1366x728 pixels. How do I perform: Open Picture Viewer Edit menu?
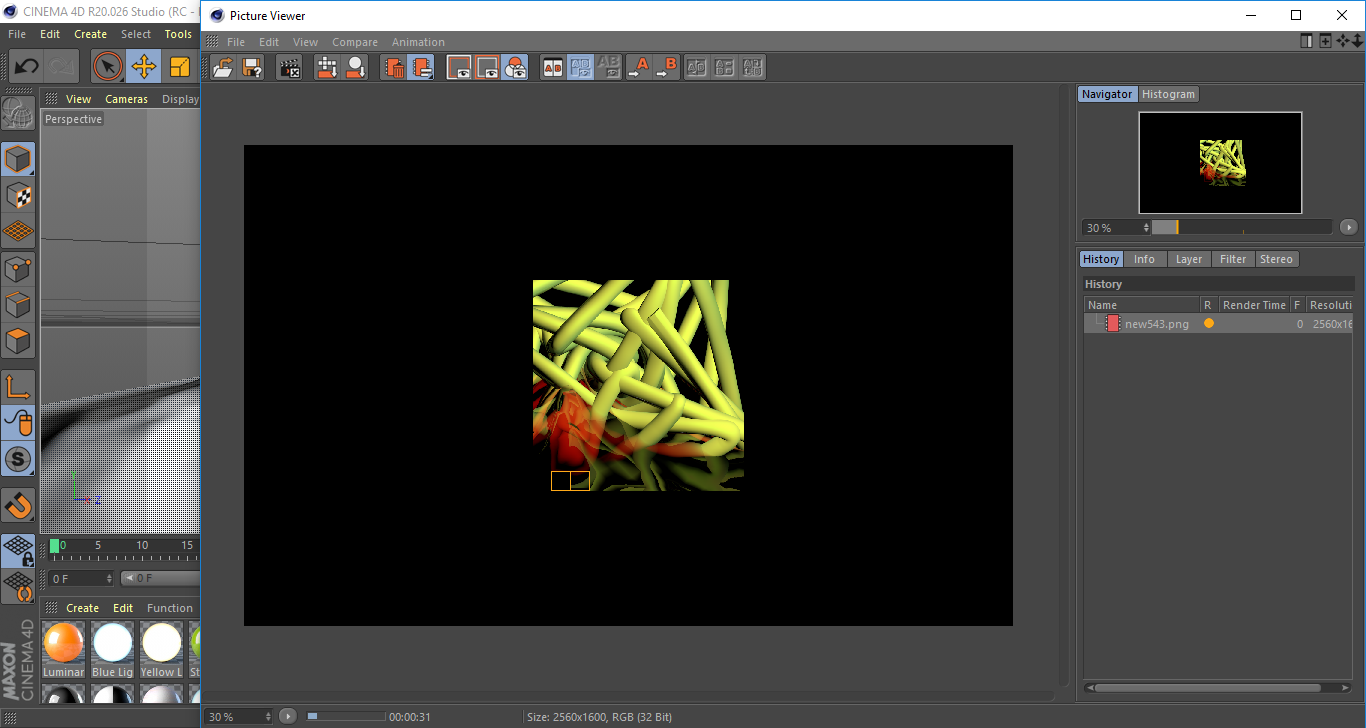(x=269, y=42)
